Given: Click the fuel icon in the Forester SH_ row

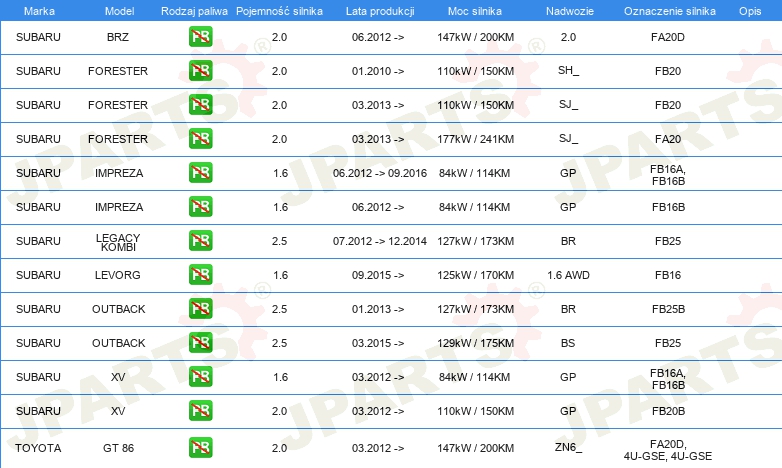Looking at the screenshot, I should 200,70.
